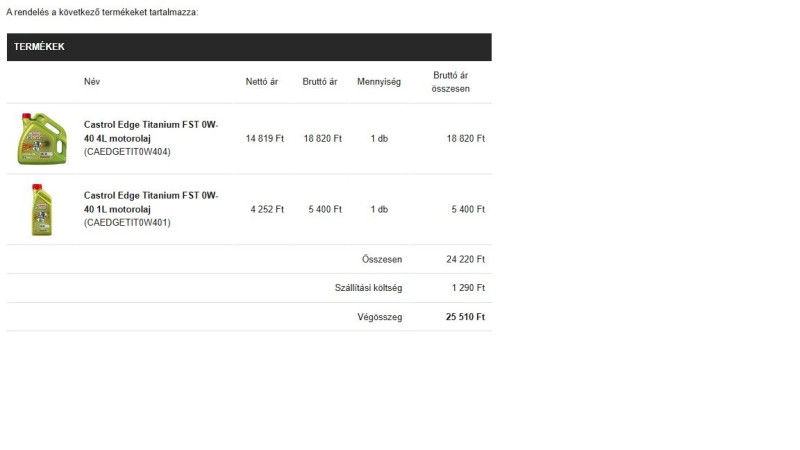The height and width of the screenshot is (450, 800).
Task: Click the 1 db quantity for 4L oil
Action: [x=379, y=139]
